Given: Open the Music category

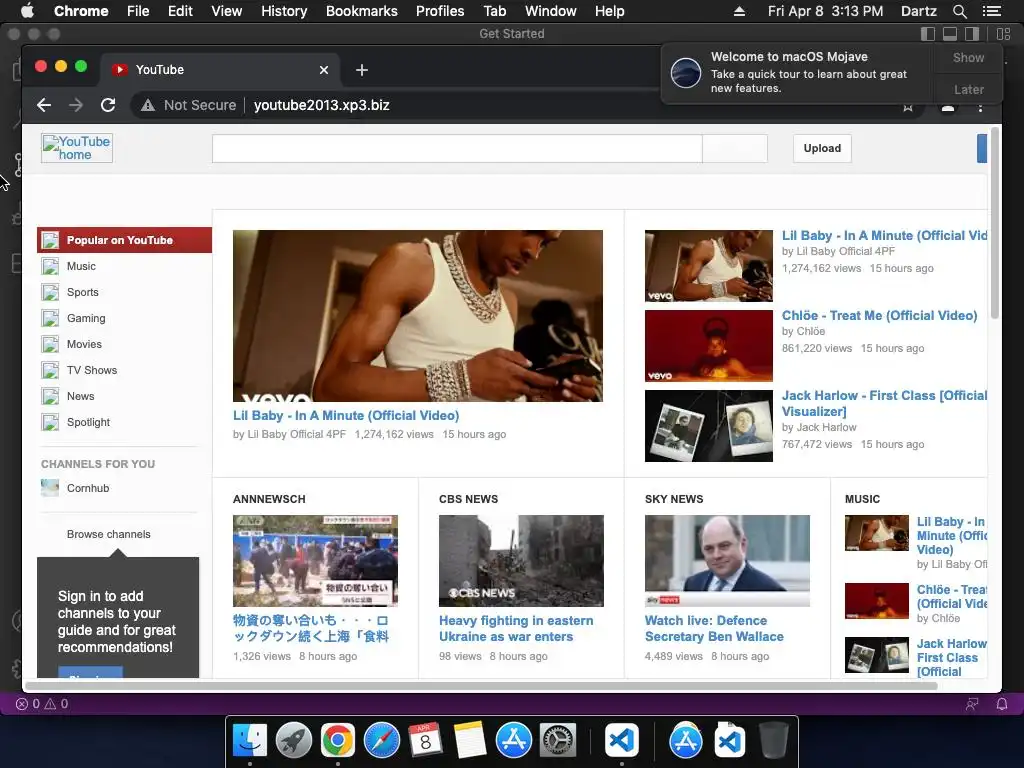Looking at the screenshot, I should point(81,266).
